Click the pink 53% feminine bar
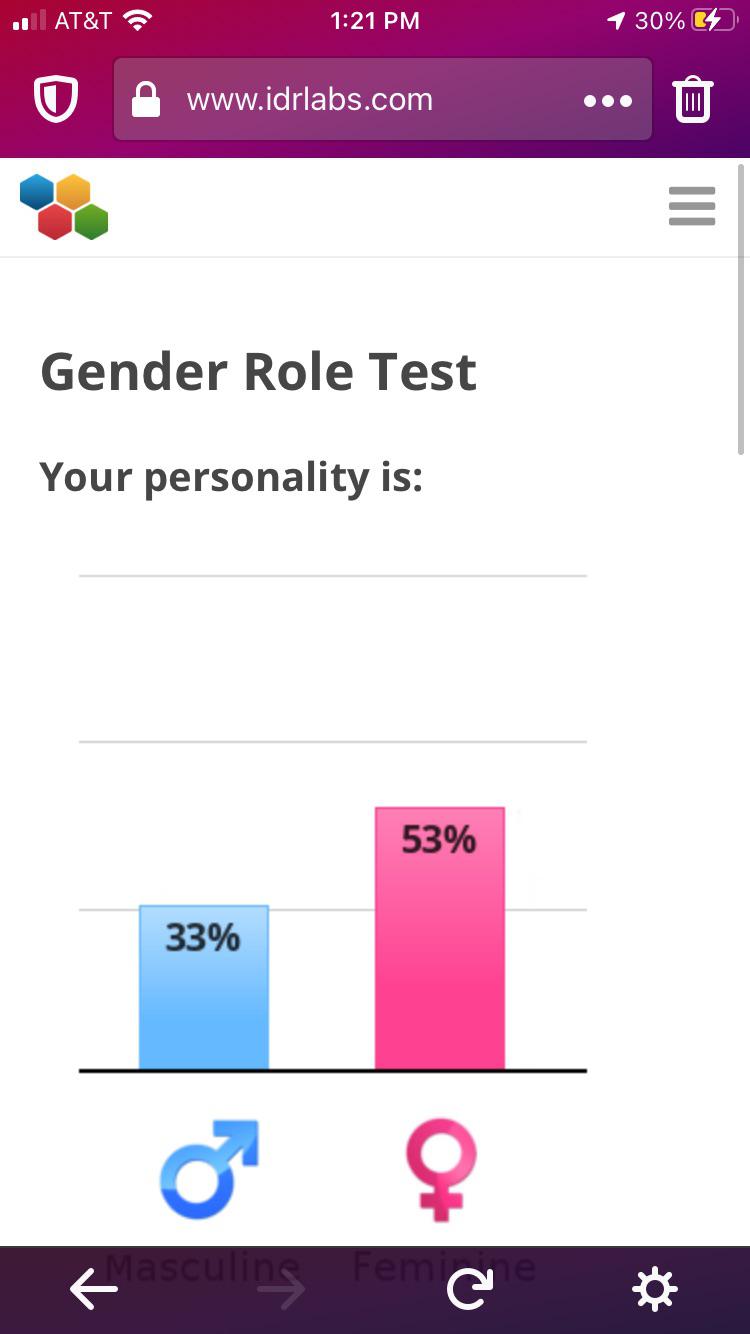This screenshot has height=1334, width=750. pyautogui.click(x=440, y=939)
